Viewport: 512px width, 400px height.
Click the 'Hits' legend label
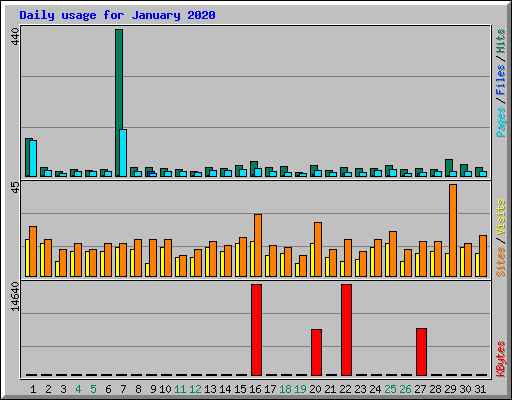coord(501,41)
